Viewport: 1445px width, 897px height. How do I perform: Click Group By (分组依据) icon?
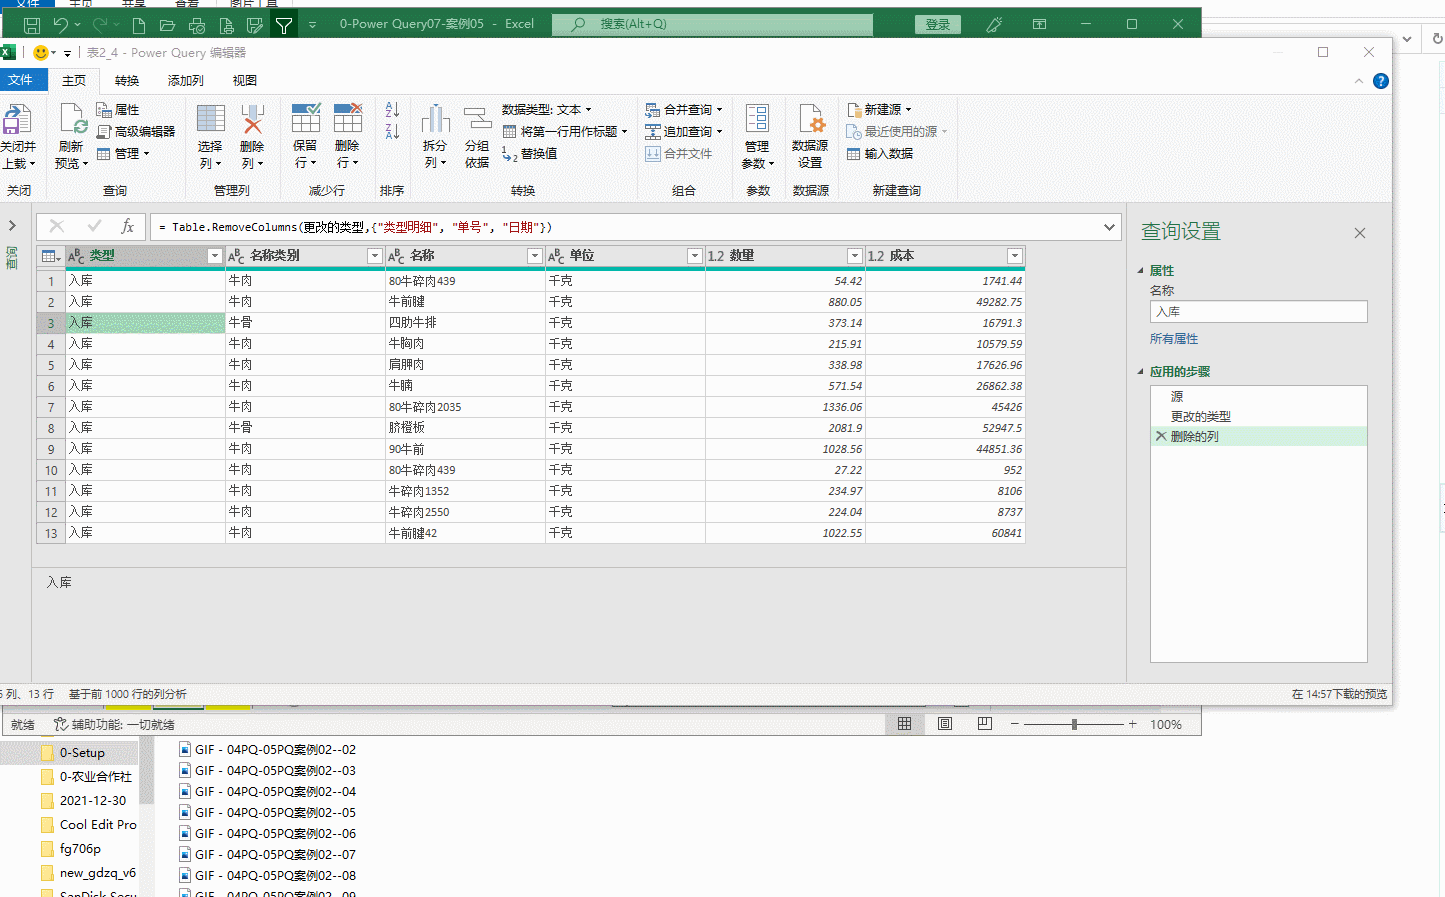coord(477,118)
